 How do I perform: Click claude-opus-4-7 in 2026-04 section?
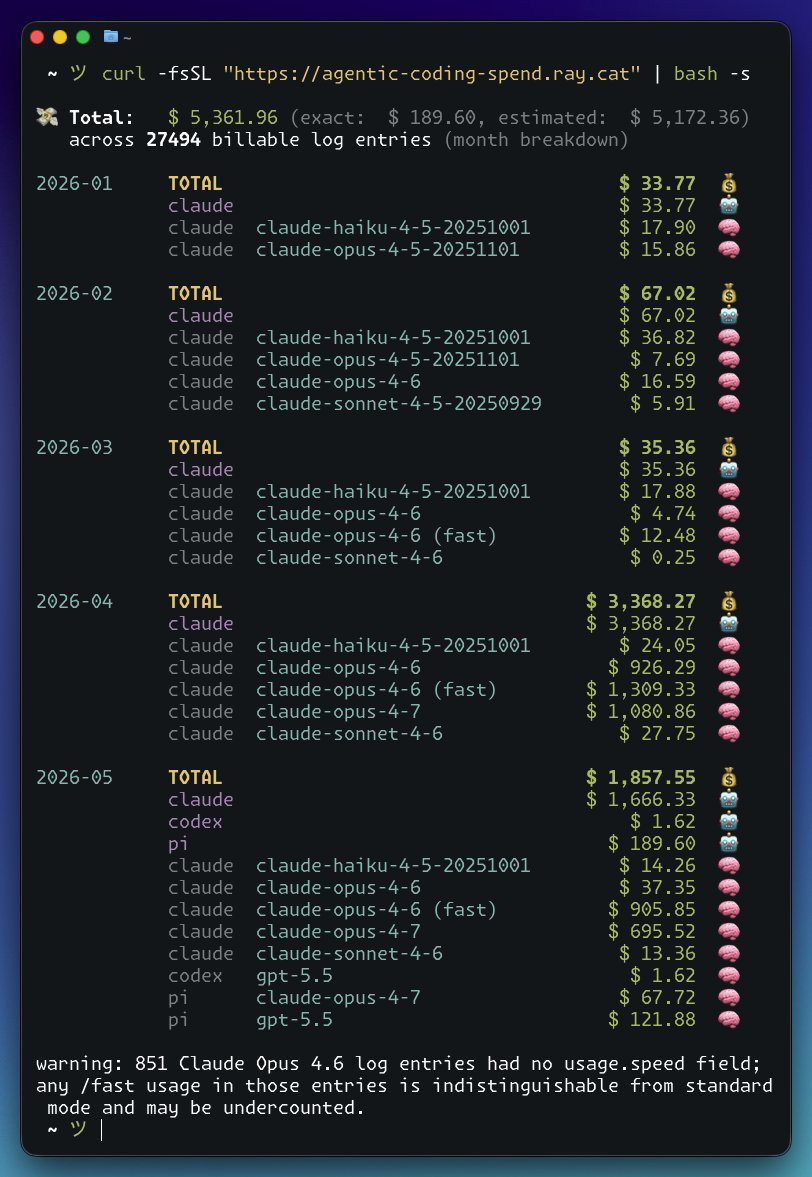(x=338, y=712)
